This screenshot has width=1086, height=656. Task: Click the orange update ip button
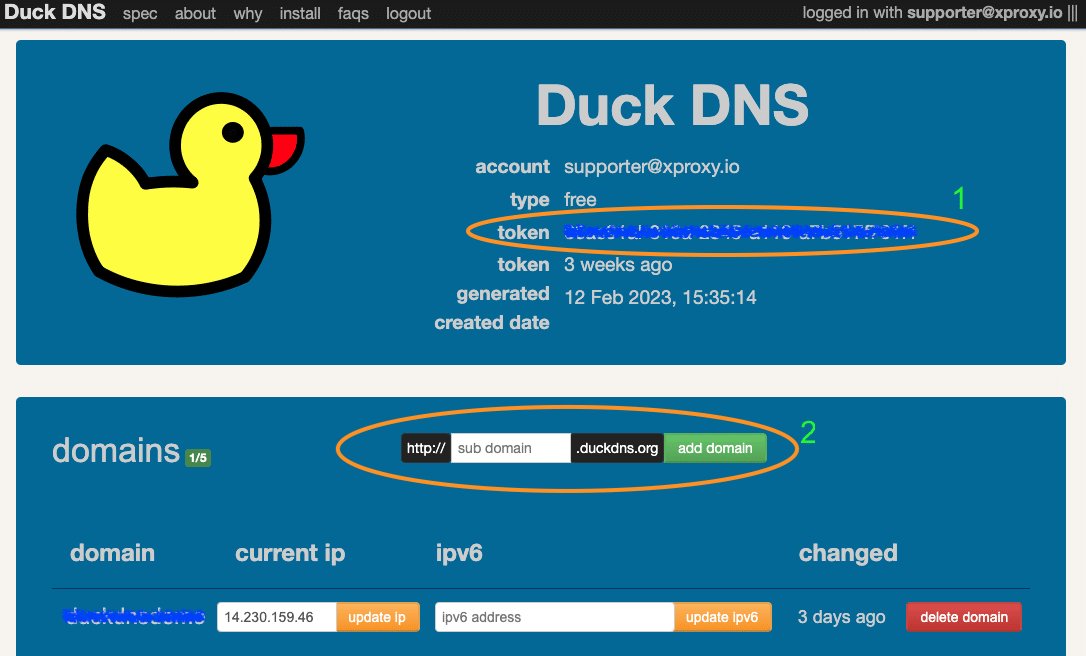[x=377, y=617]
